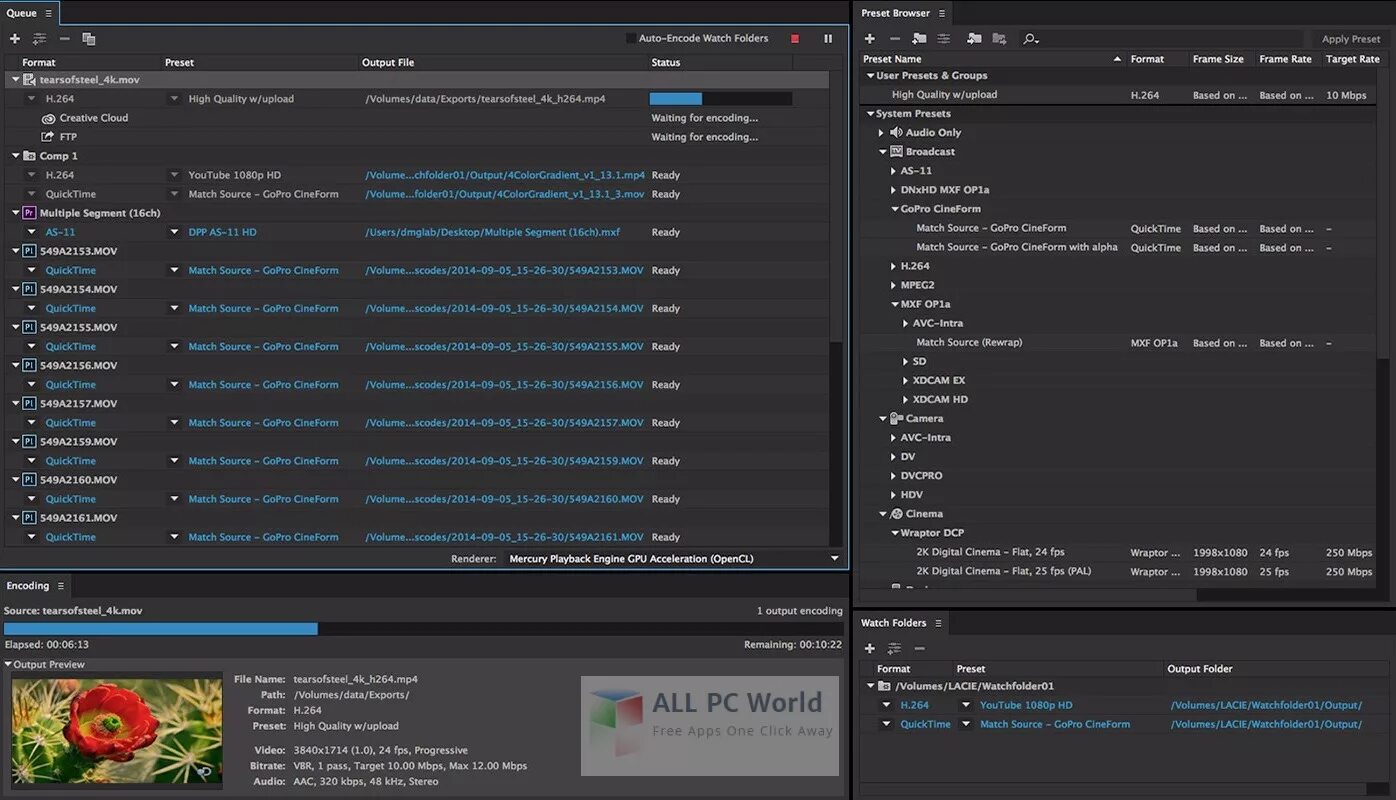
Task: Open the Watch Folders panel menu
Action: point(938,623)
